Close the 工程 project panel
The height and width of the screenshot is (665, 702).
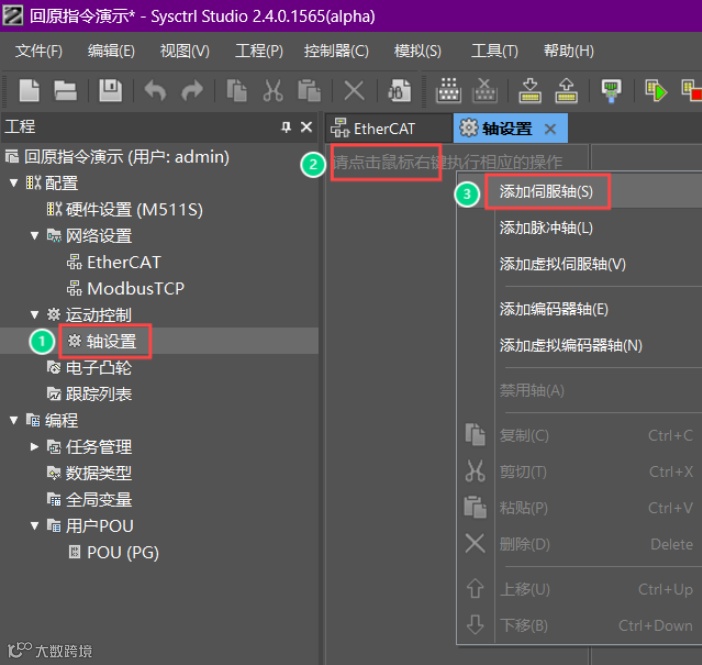point(306,127)
